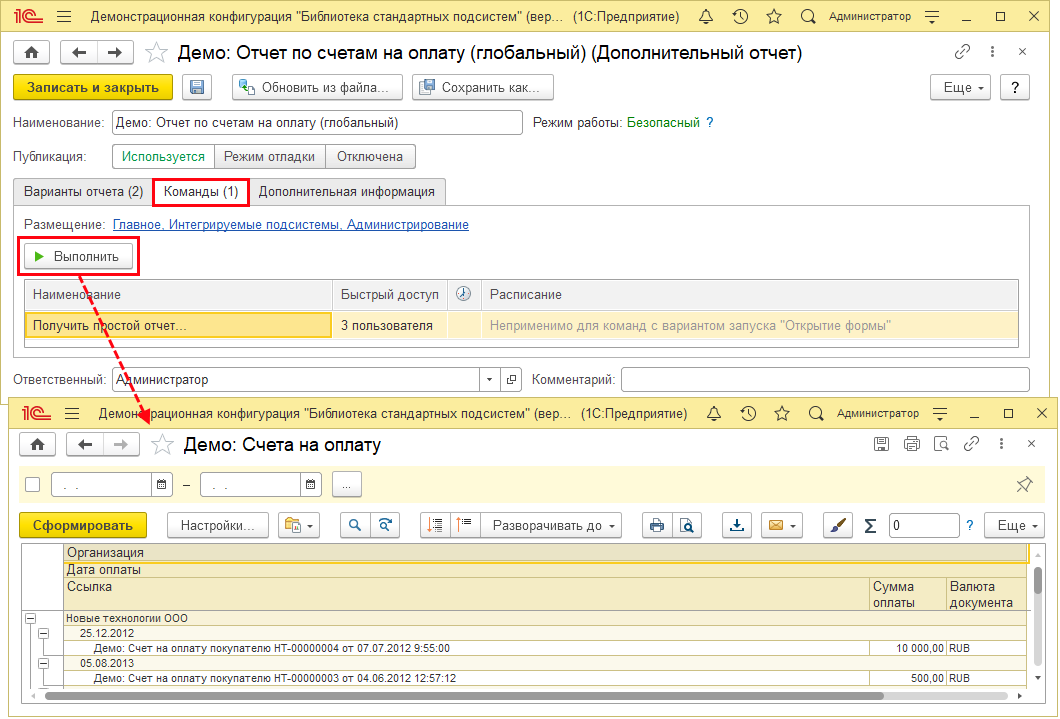The width and height of the screenshot is (1060, 719).
Task: Open Ответственный field dropdown arrow
Action: pos(489,380)
